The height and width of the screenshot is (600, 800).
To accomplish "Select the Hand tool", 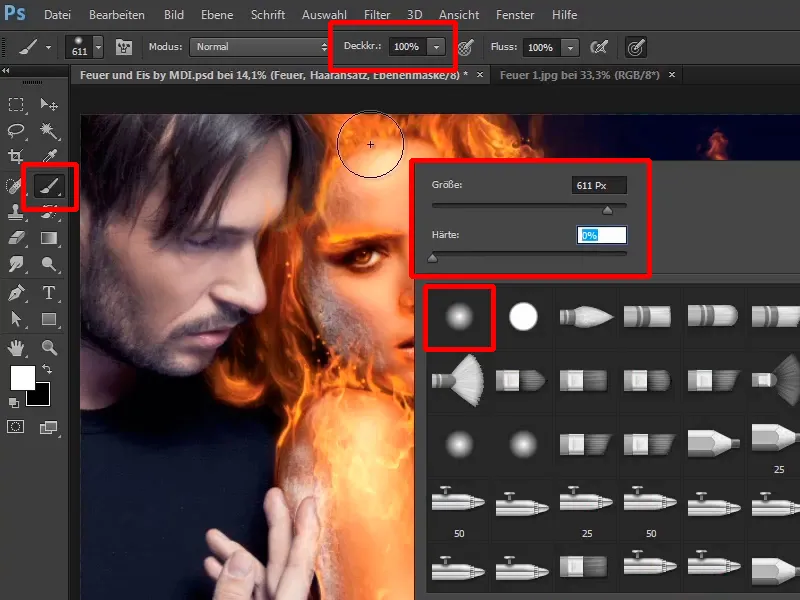I will click(16, 348).
